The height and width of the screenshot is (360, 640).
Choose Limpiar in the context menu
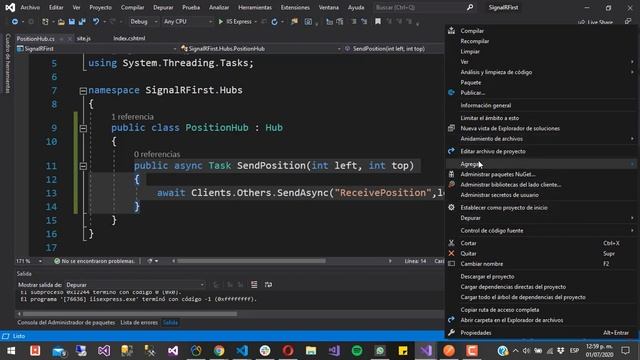(x=541, y=51)
